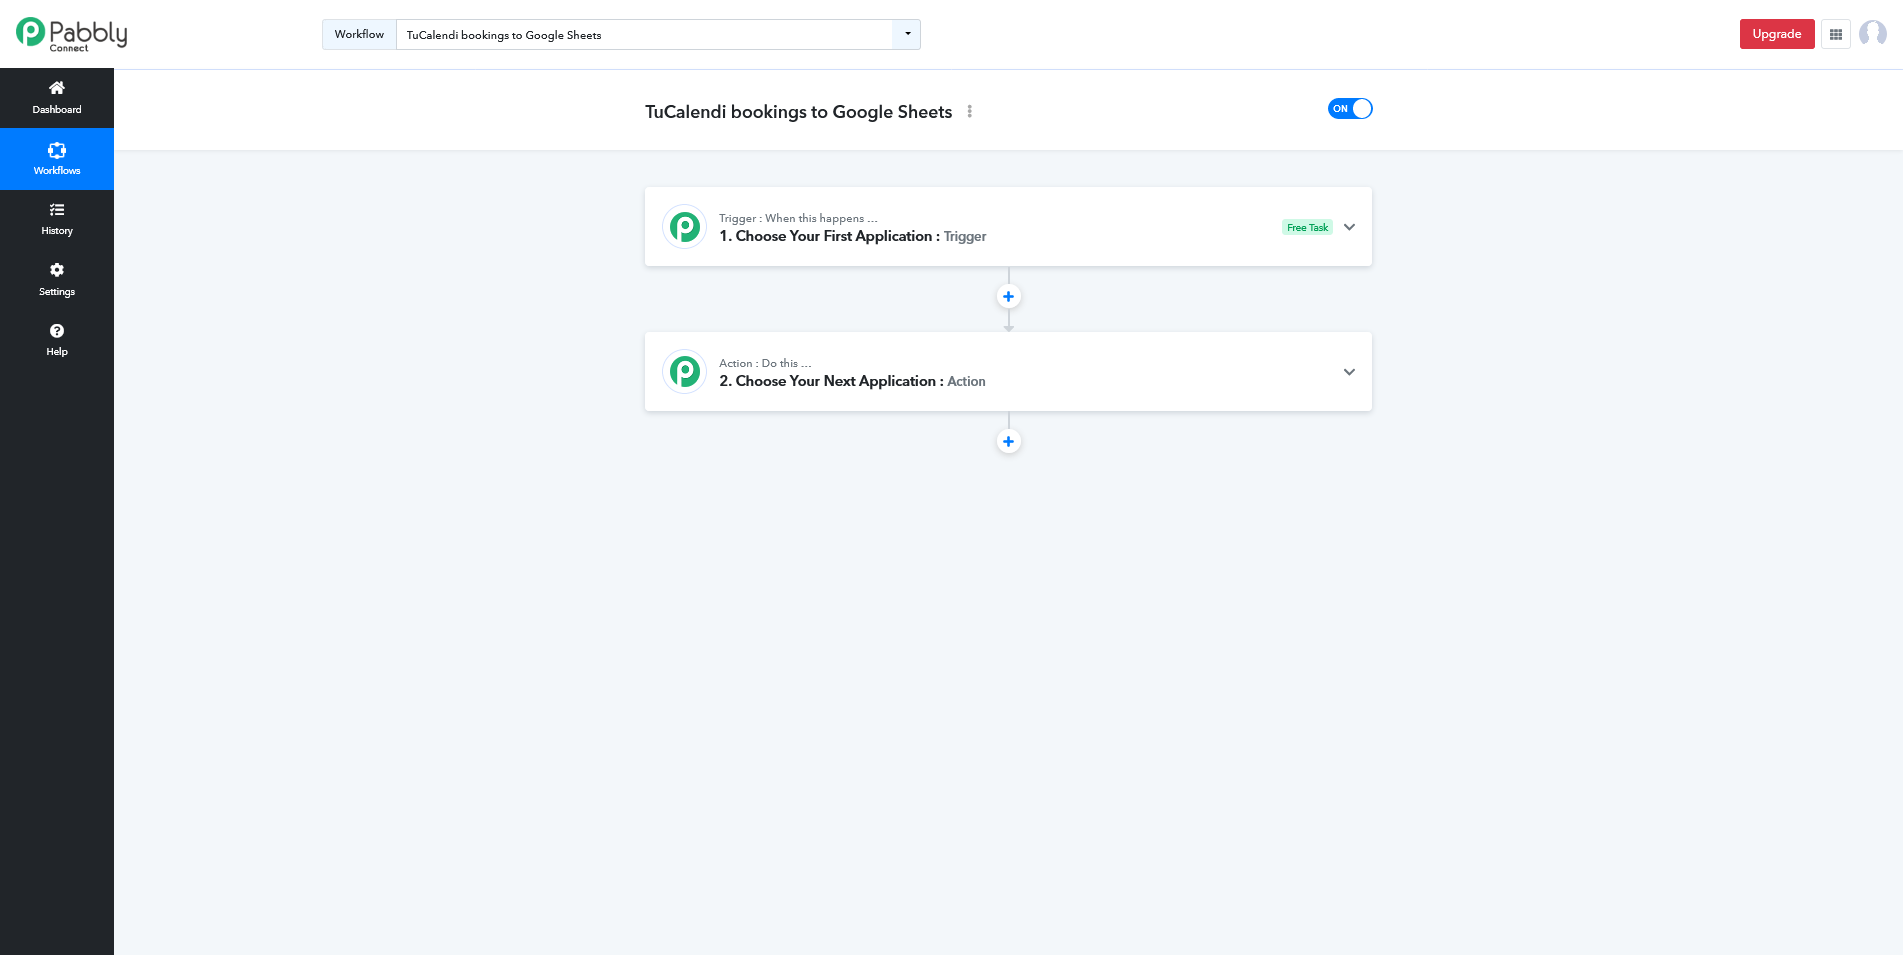Open the workflow three-dot options menu
The image size is (1903, 955).
[x=969, y=112]
